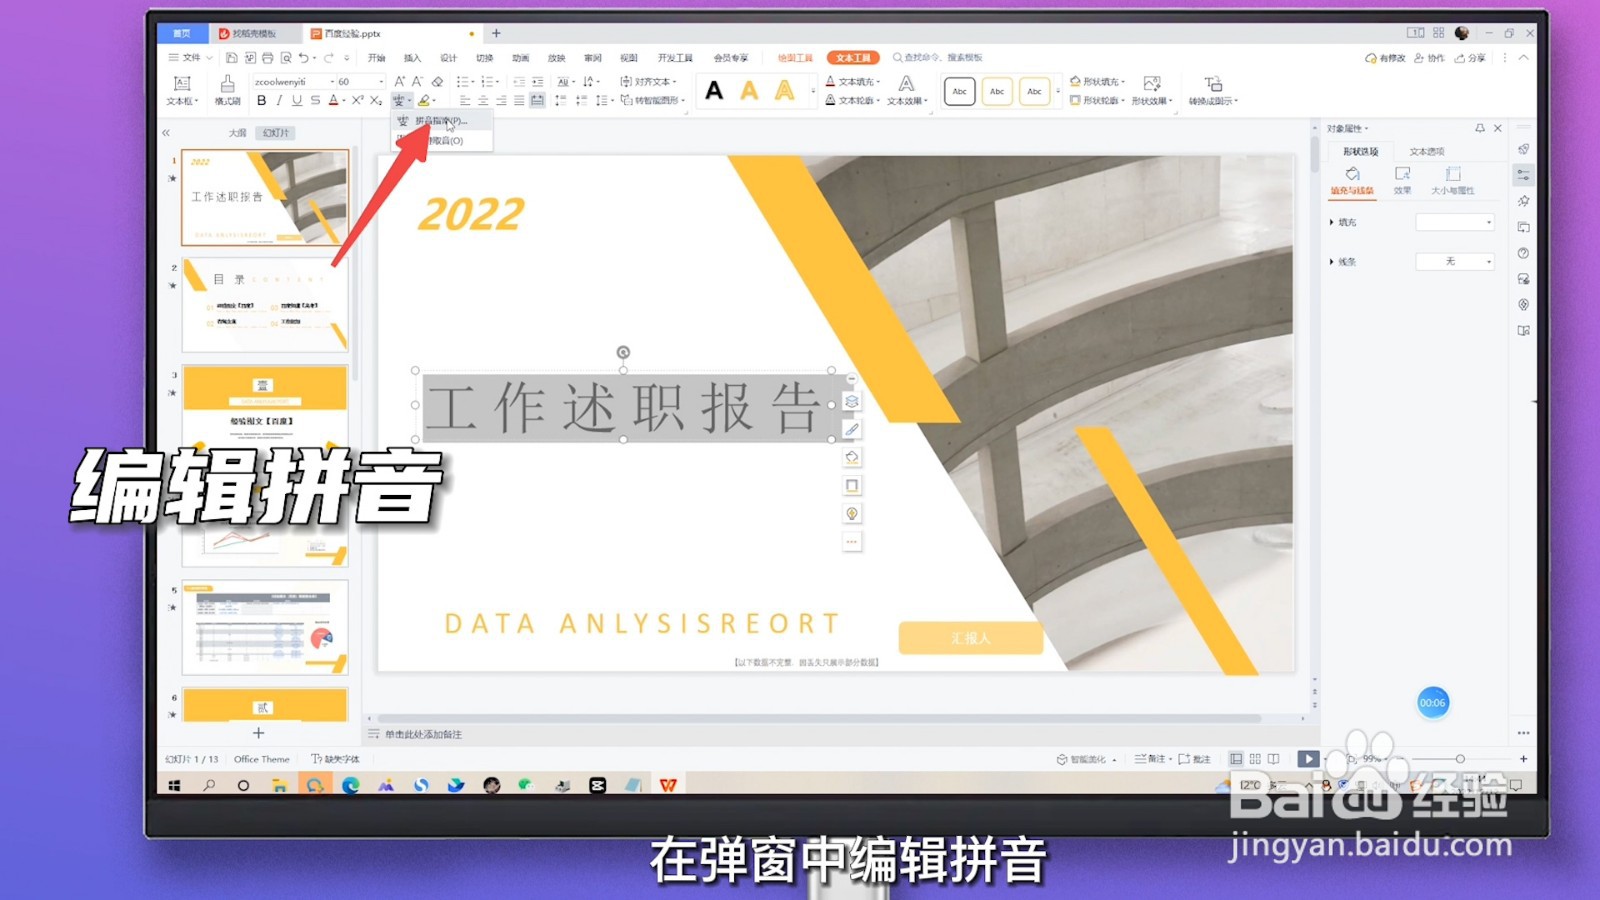Viewport: 1600px width, 900px height.
Task: Click the floating layers icon beside text box
Action: (852, 401)
